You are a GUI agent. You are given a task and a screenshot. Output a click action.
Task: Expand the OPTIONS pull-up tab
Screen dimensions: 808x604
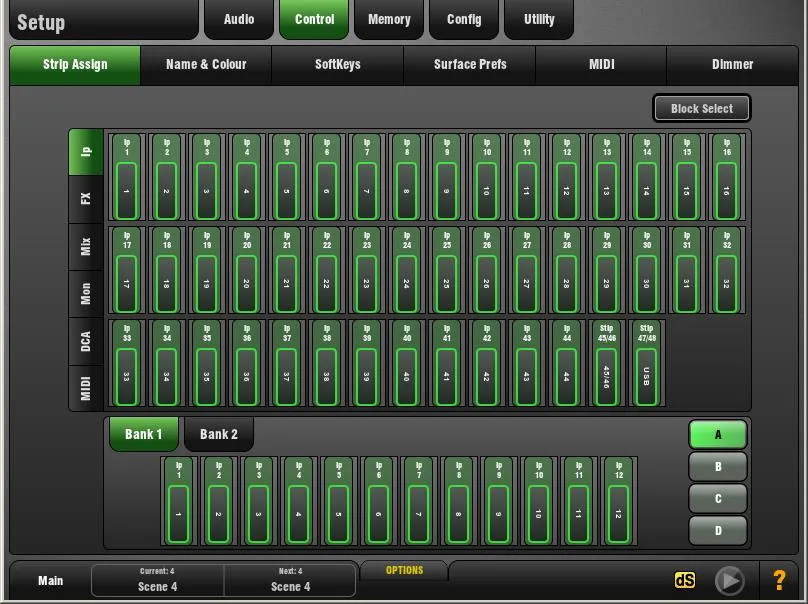405,571
